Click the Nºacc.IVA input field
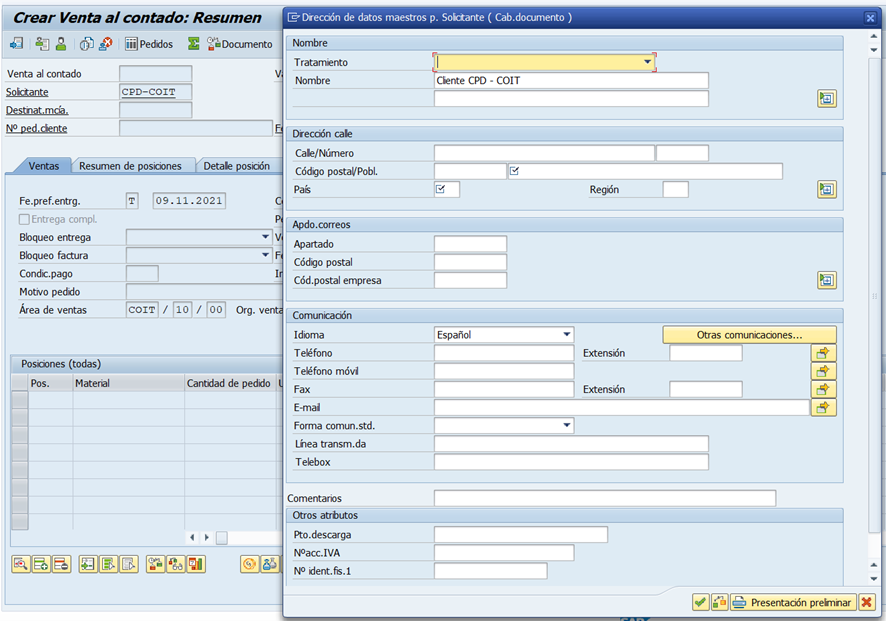 504,553
